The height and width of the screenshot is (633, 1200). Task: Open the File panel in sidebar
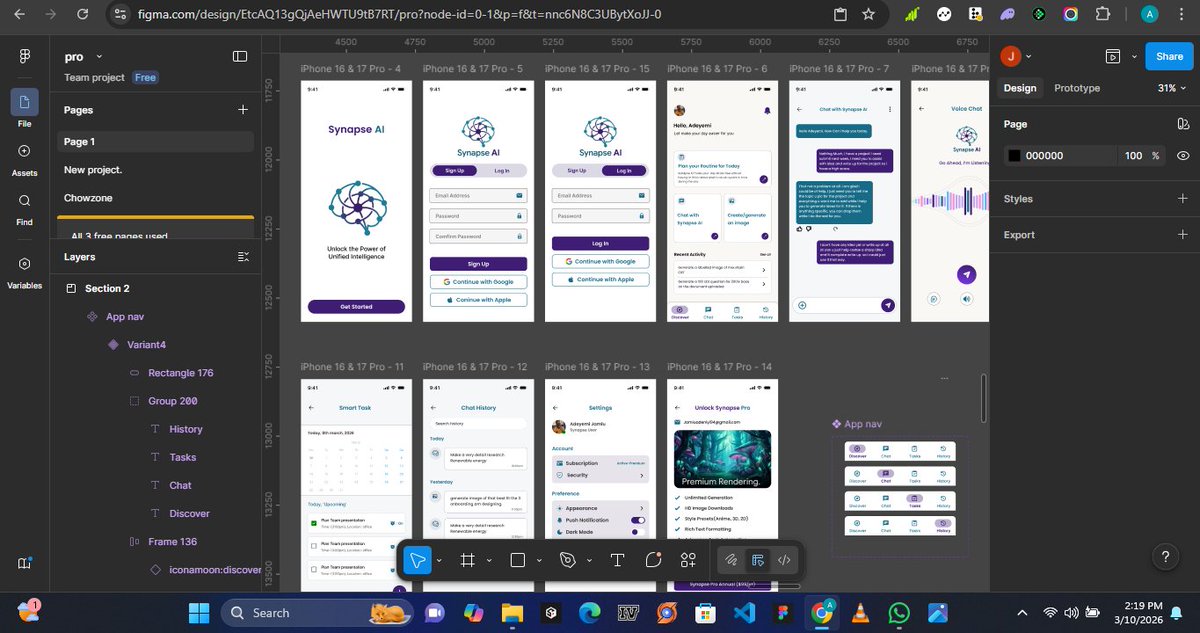coord(24,102)
